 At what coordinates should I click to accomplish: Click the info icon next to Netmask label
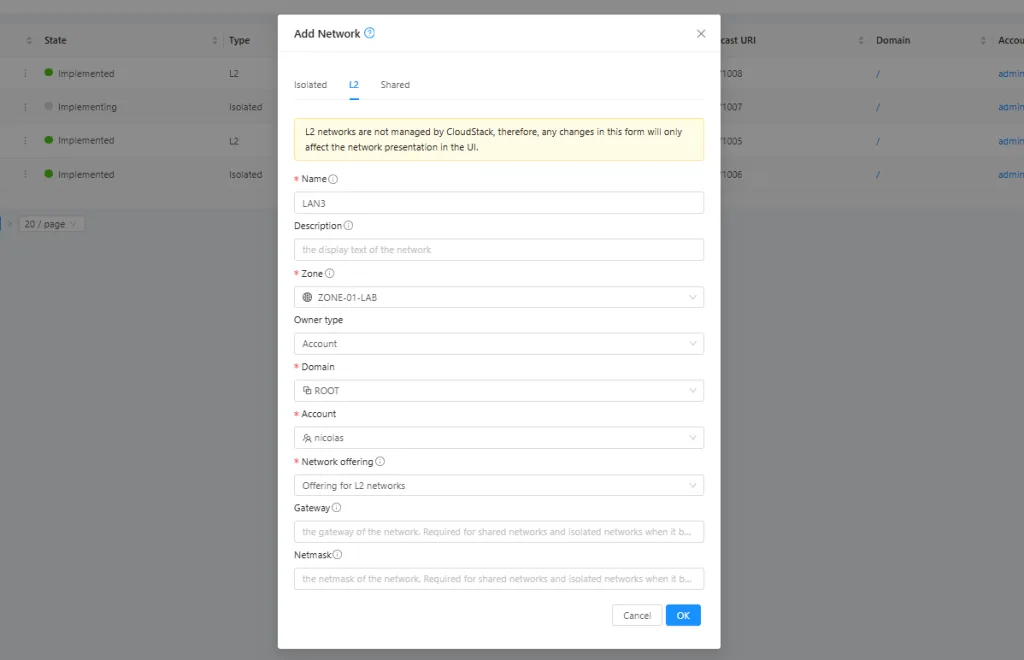pos(337,555)
